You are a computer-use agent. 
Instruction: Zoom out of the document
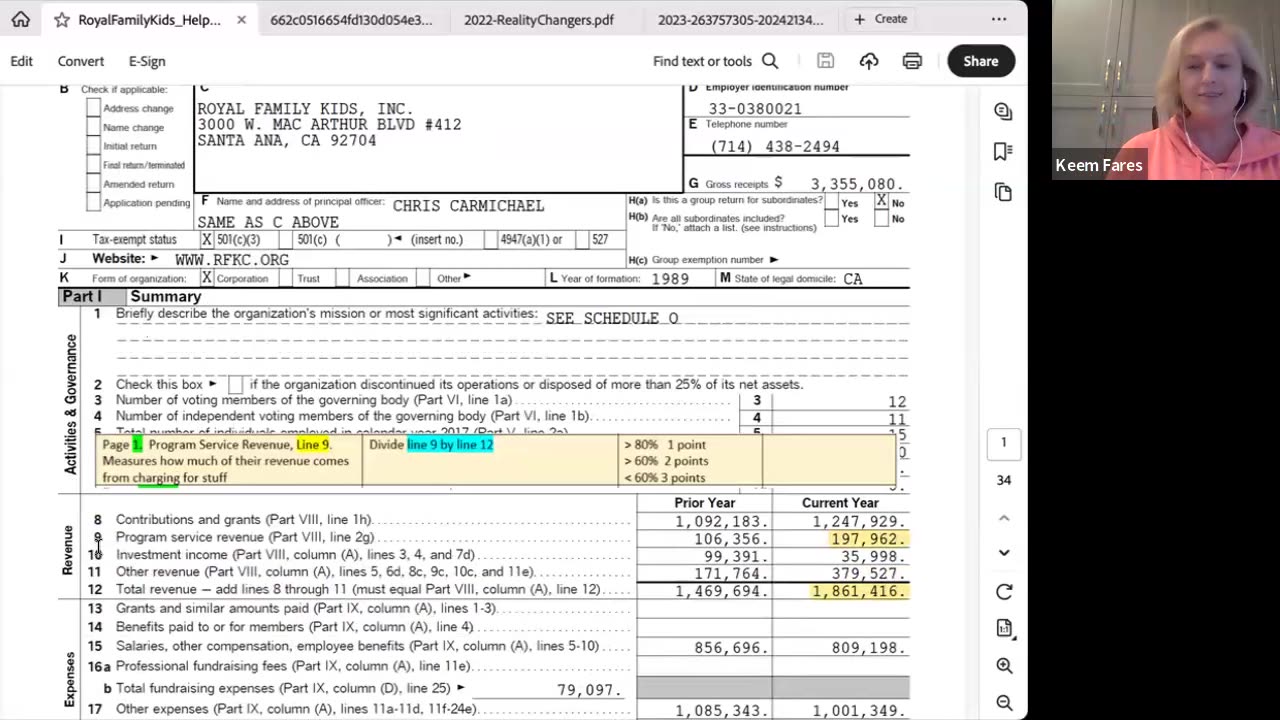click(x=1004, y=703)
